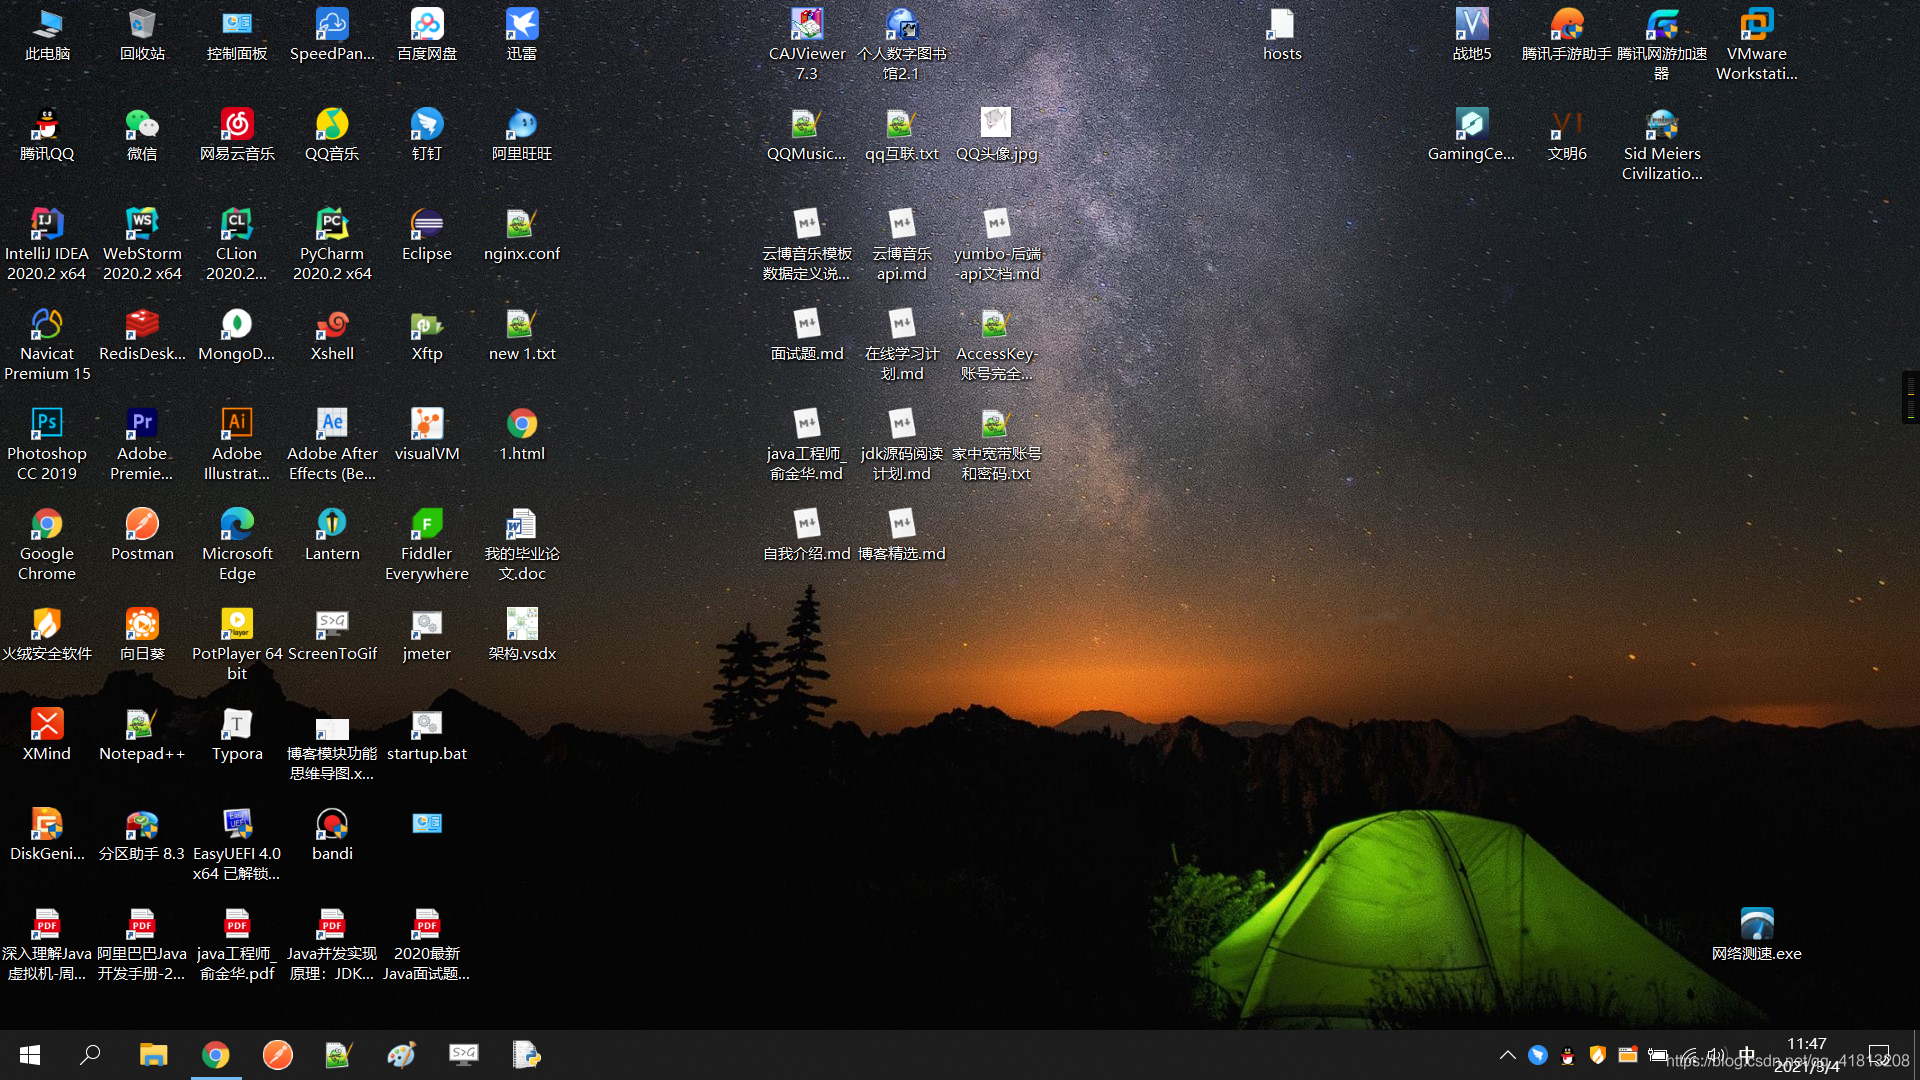
Task: Click the Typora desktop icon
Action: pyautogui.click(x=237, y=725)
